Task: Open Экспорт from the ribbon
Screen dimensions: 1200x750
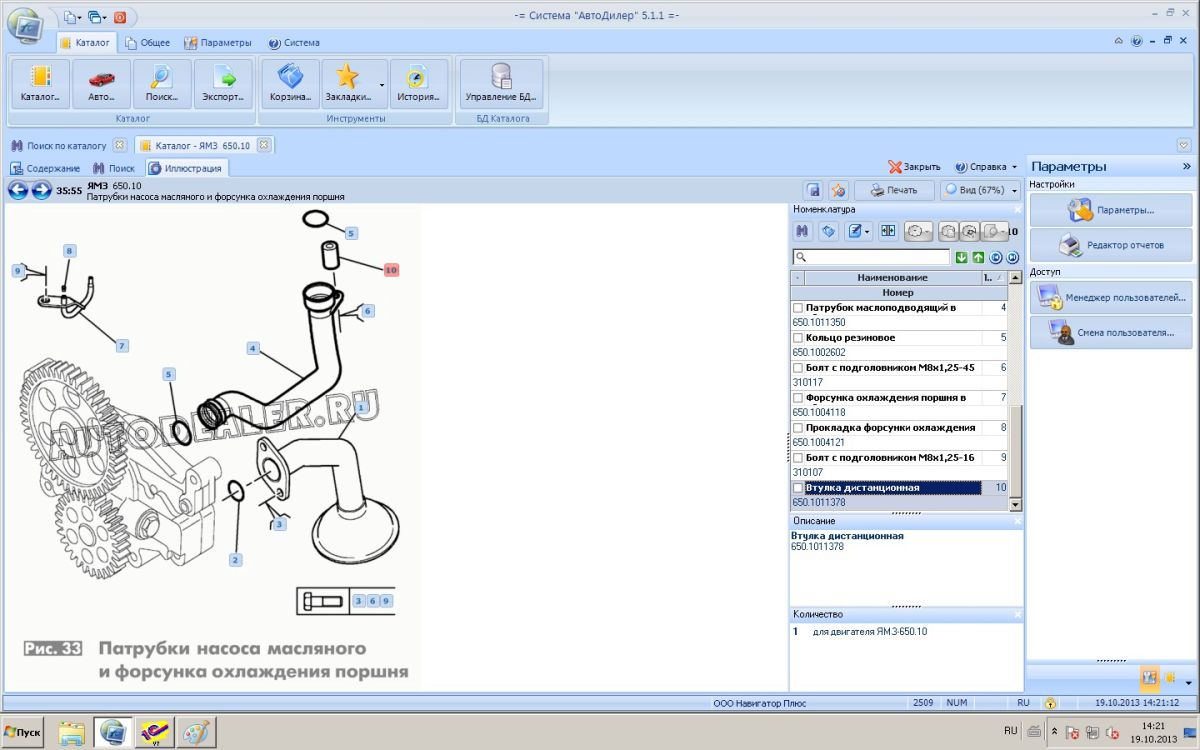Action: (x=222, y=84)
